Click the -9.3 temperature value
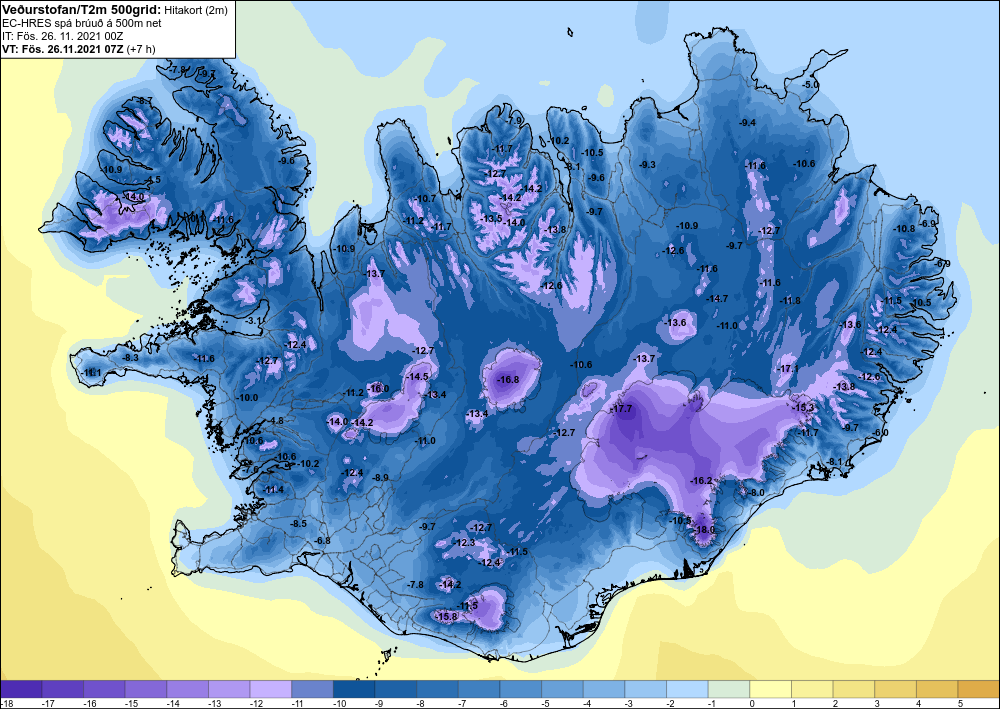Image resolution: width=1000 pixels, height=709 pixels. pyautogui.click(x=647, y=164)
